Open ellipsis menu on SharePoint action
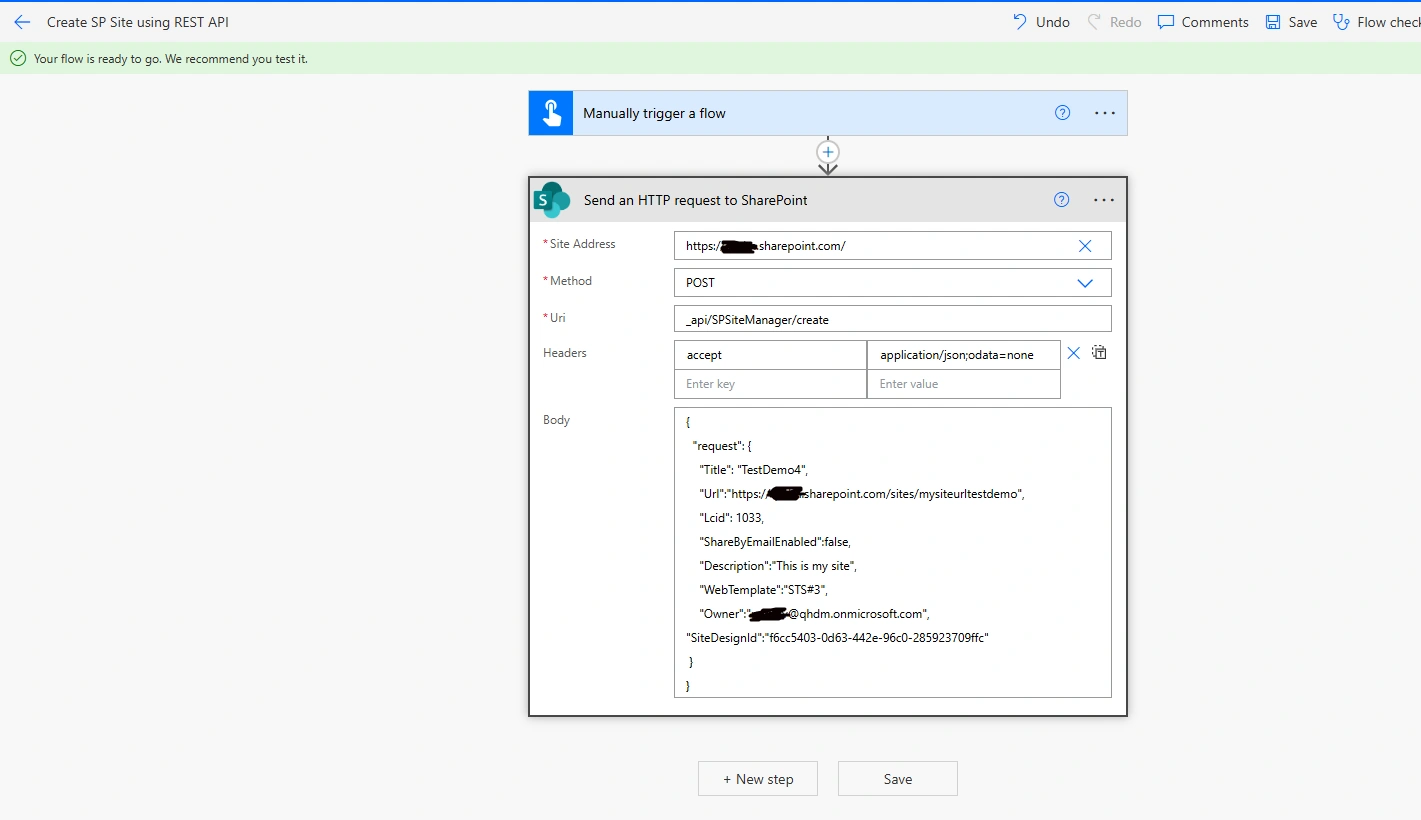The image size is (1421, 820). (1104, 200)
